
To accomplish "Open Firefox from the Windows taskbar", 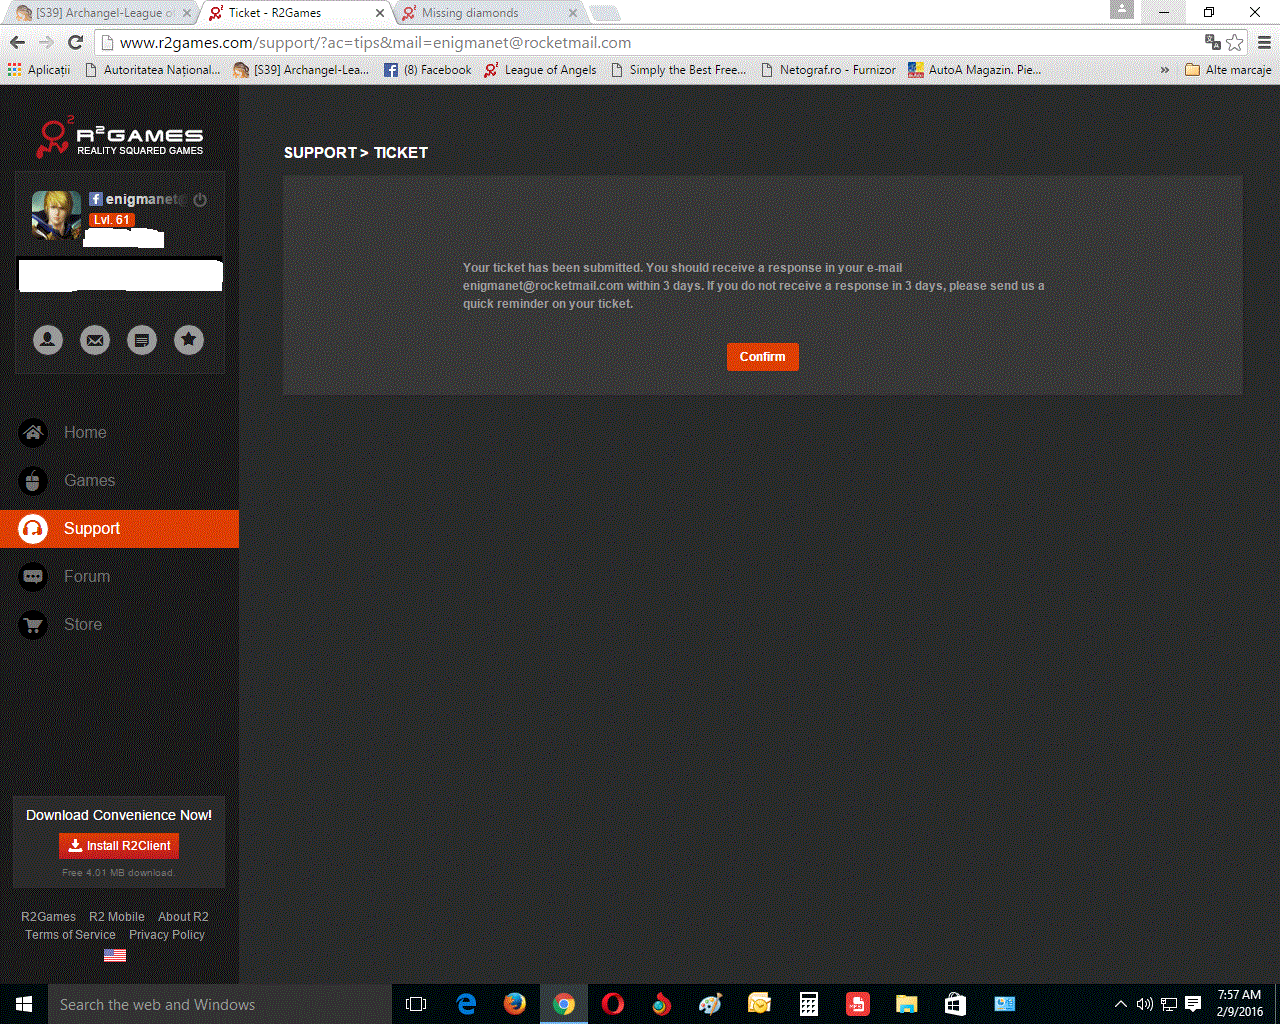I will point(515,1004).
